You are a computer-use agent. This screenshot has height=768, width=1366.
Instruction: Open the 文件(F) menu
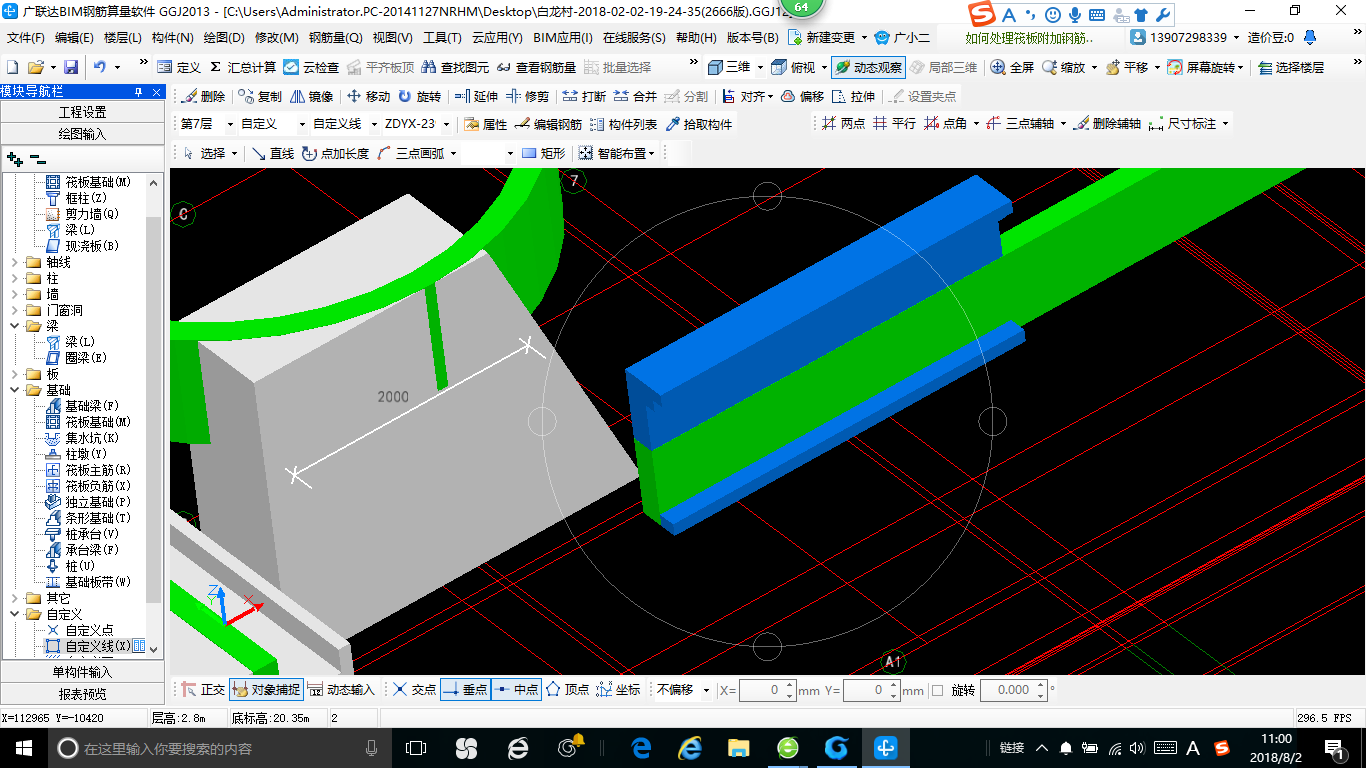point(26,38)
